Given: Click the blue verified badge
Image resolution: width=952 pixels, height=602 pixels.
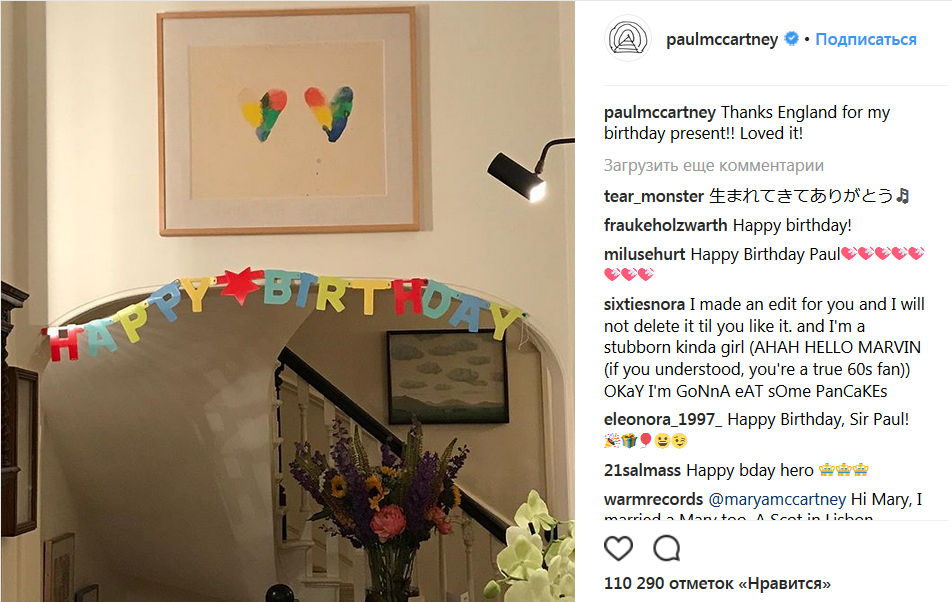Looking at the screenshot, I should click(x=791, y=40).
